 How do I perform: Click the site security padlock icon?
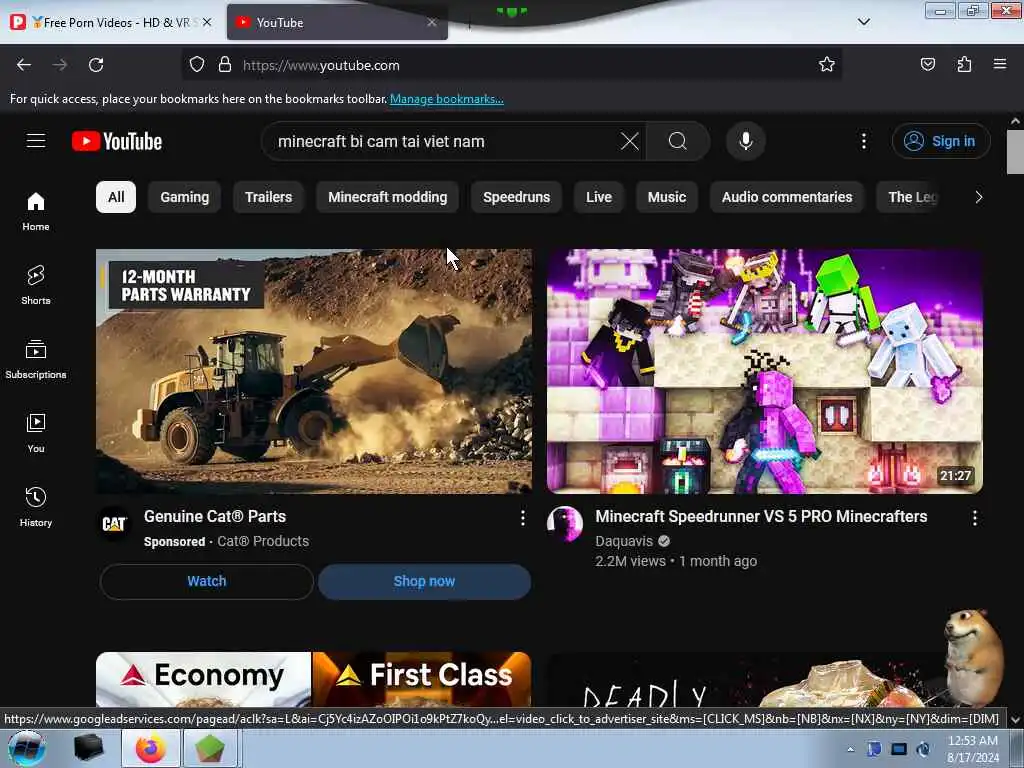click(225, 65)
